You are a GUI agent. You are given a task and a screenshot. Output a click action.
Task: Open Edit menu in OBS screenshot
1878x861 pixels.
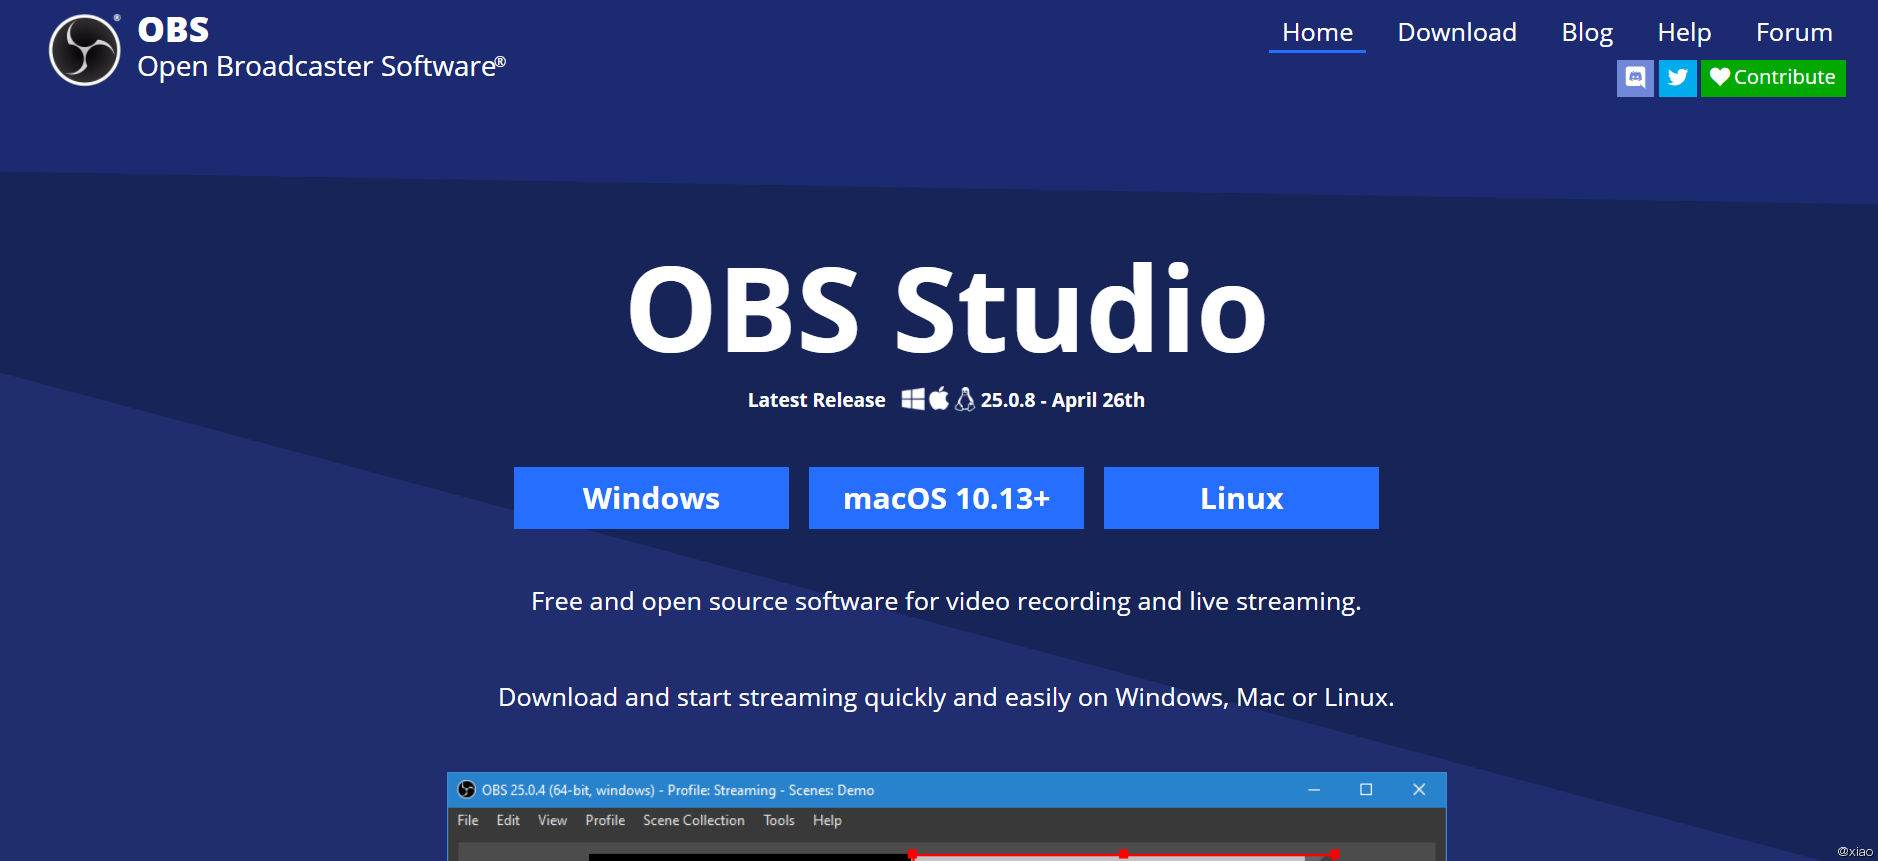pos(508,820)
